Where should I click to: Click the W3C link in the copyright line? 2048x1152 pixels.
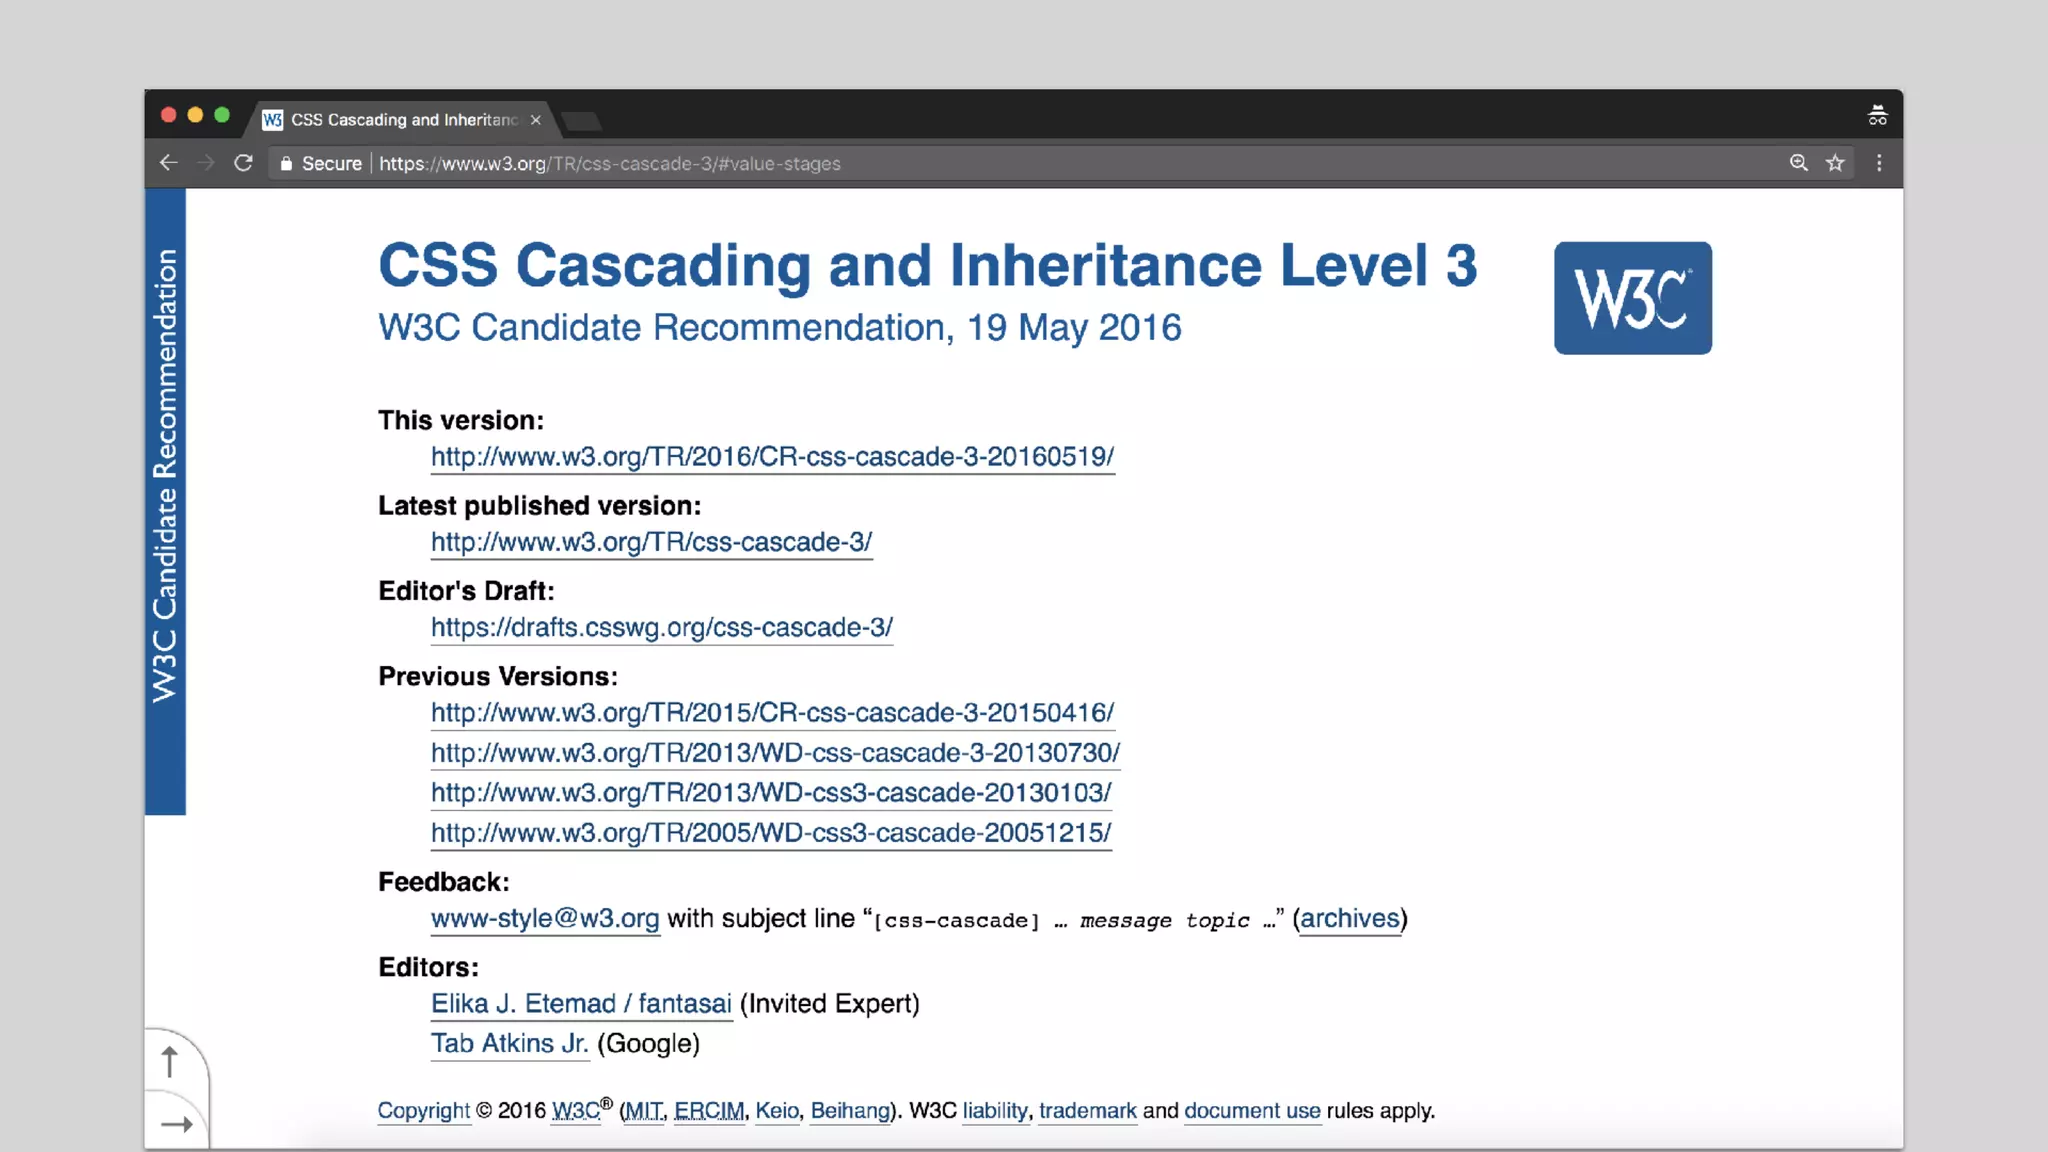(x=577, y=1111)
